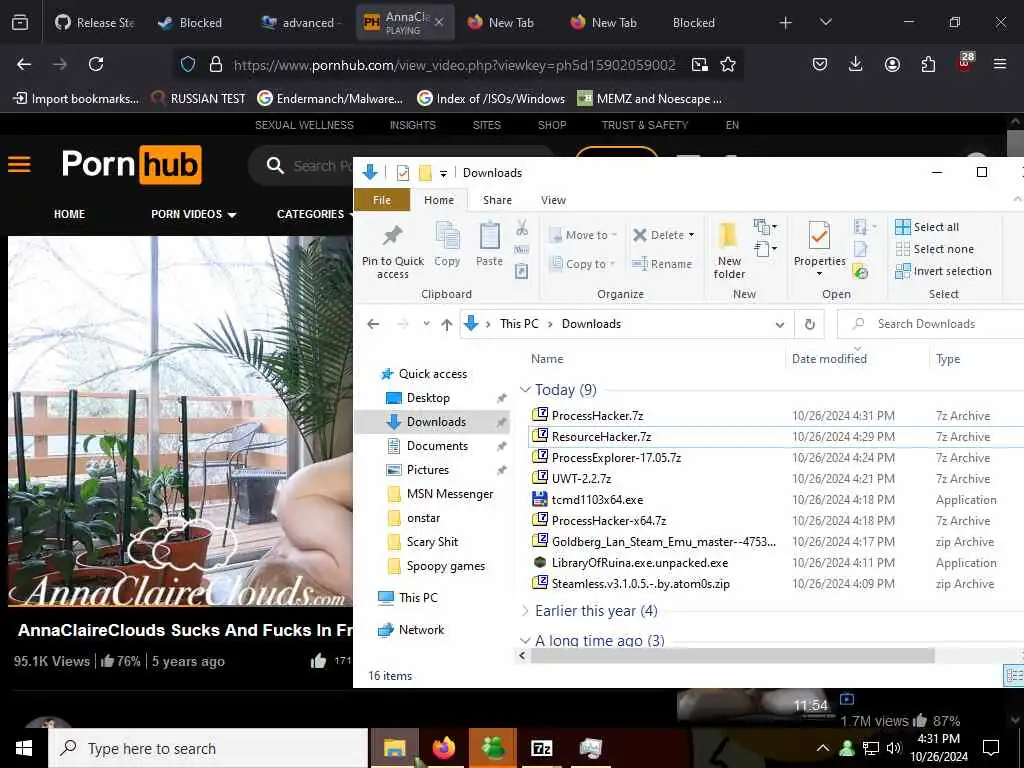Screen dimensions: 1024x768
Task: Click the Firefox back arrow
Action: [24, 64]
